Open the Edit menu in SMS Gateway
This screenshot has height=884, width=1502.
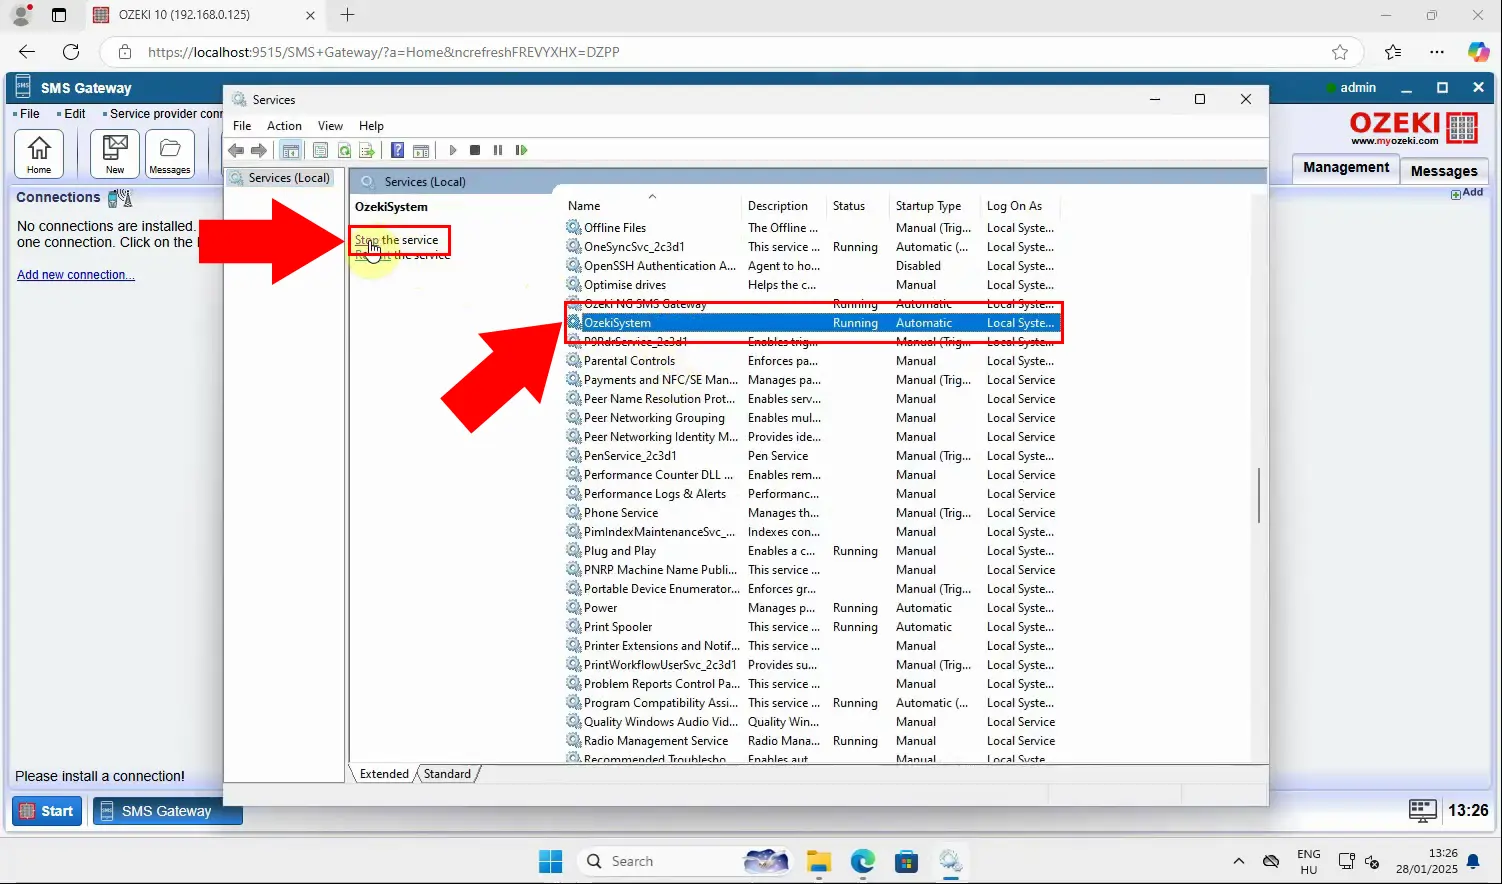pos(75,114)
